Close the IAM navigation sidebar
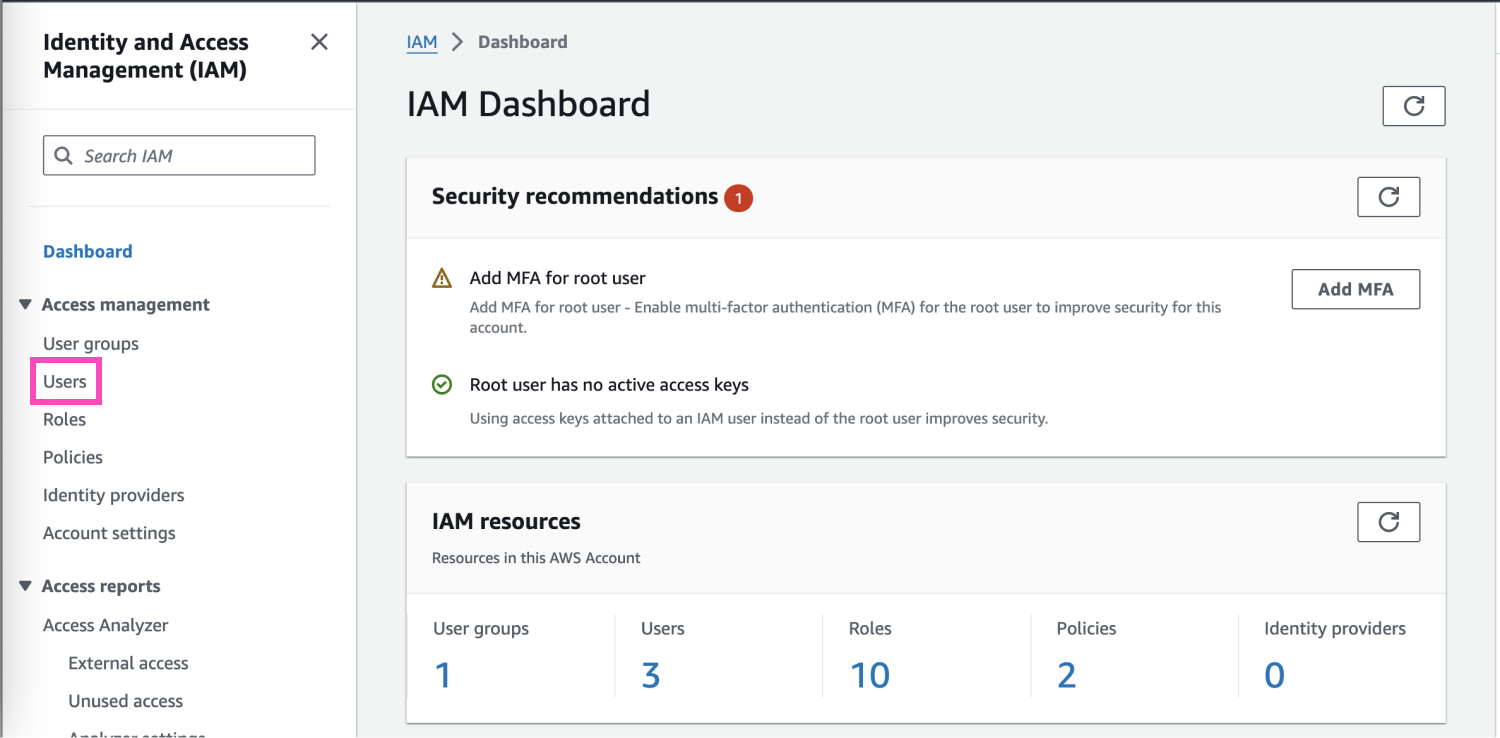The width and height of the screenshot is (1500, 738). pyautogui.click(x=319, y=42)
